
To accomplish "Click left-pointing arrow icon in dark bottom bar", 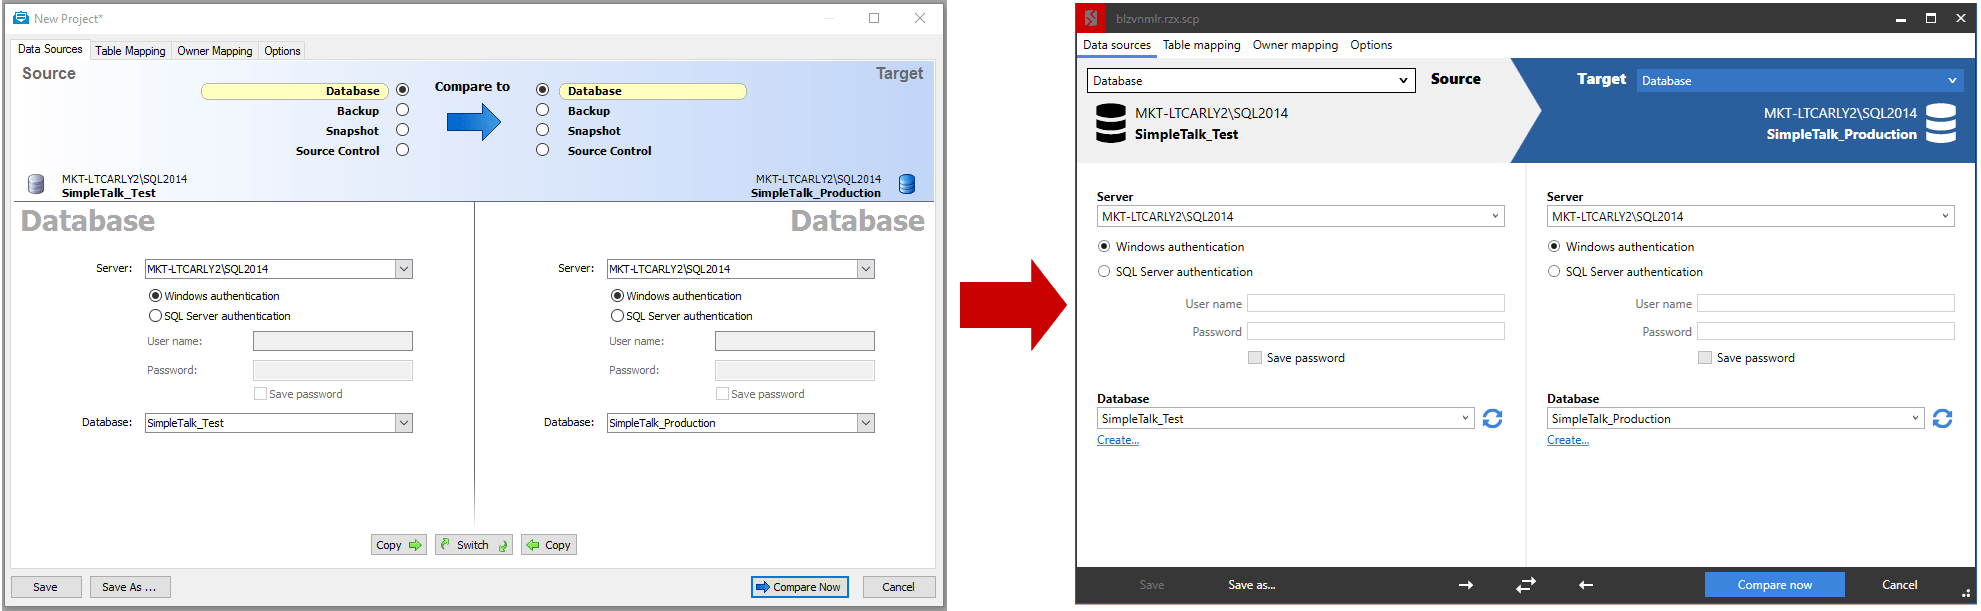I will pyautogui.click(x=1586, y=585).
